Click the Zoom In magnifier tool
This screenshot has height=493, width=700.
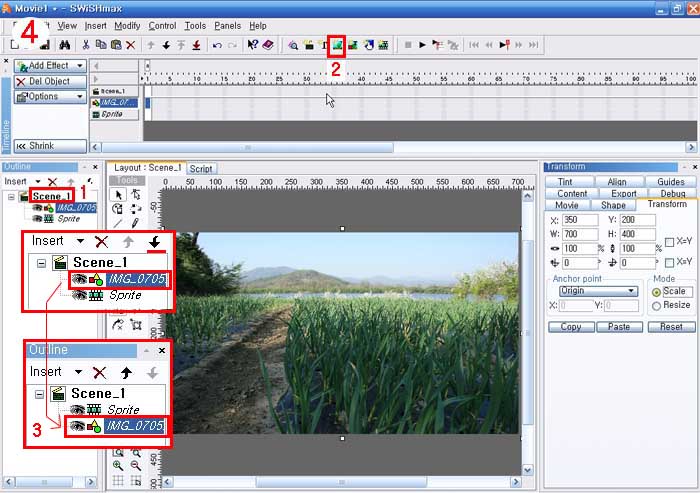tap(118, 466)
